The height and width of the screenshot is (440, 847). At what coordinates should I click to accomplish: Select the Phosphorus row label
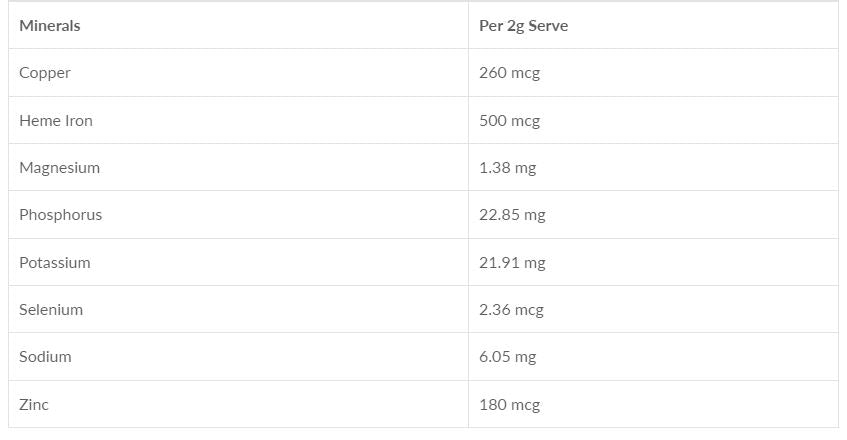[x=60, y=215]
